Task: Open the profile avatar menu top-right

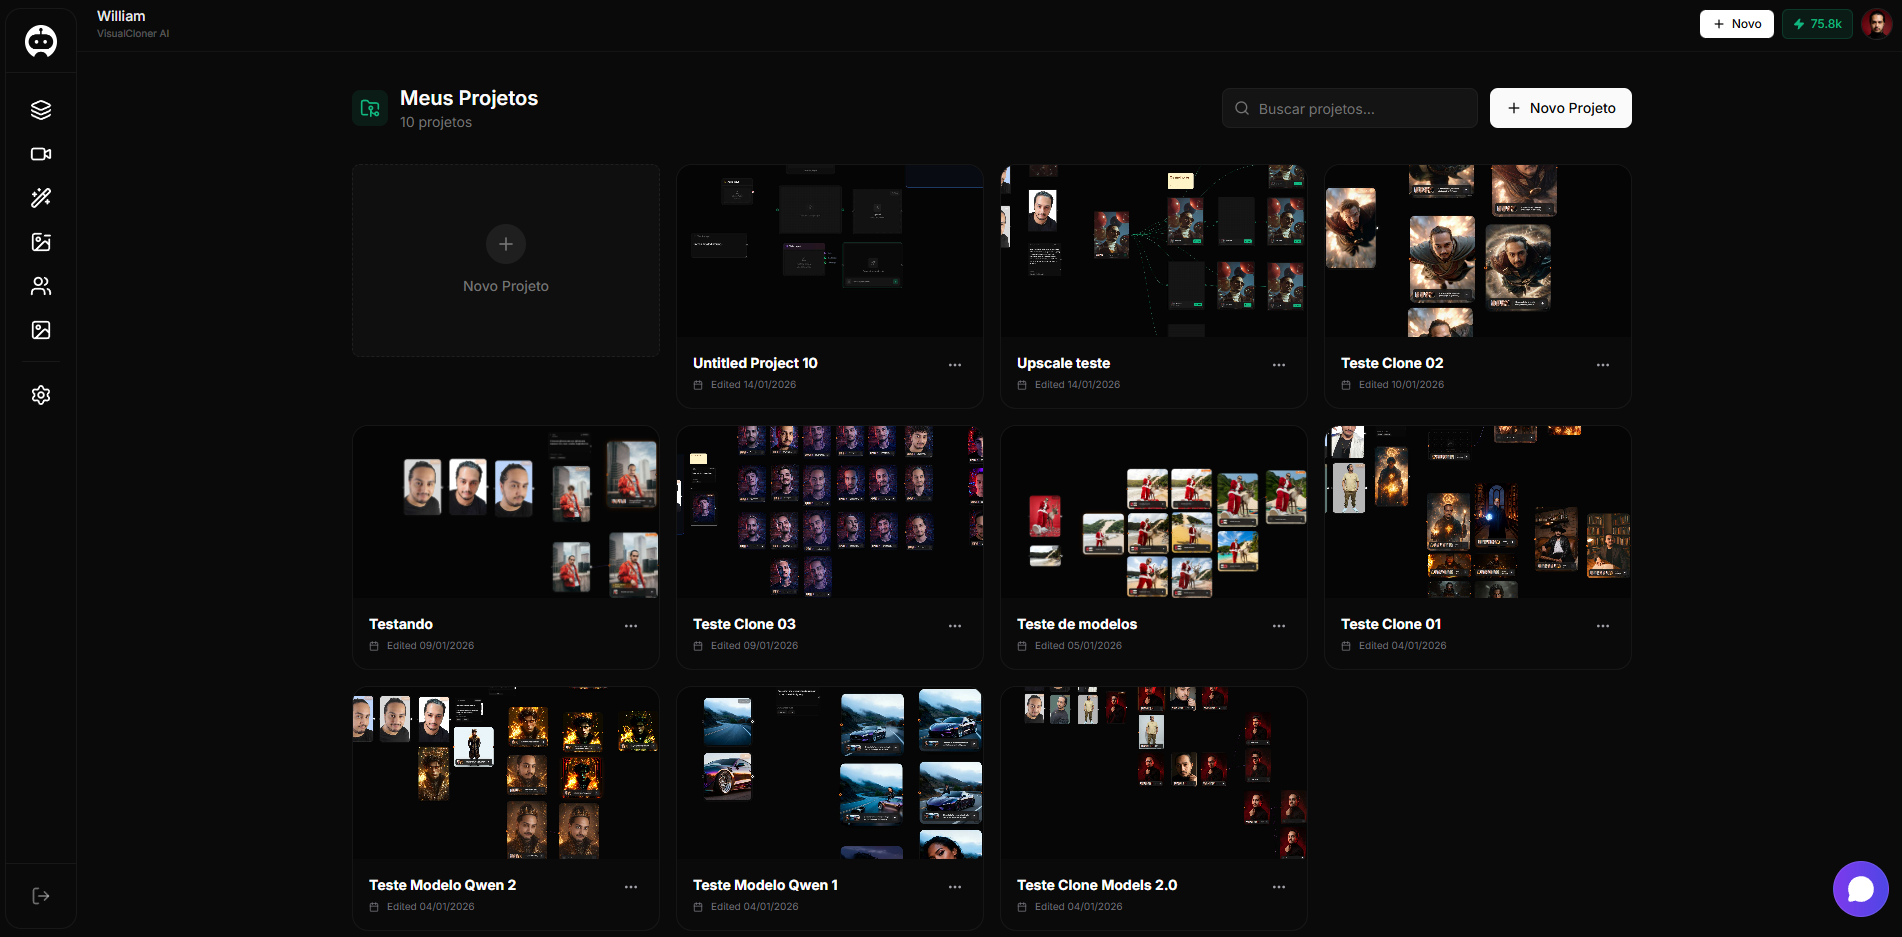Action: (1879, 23)
